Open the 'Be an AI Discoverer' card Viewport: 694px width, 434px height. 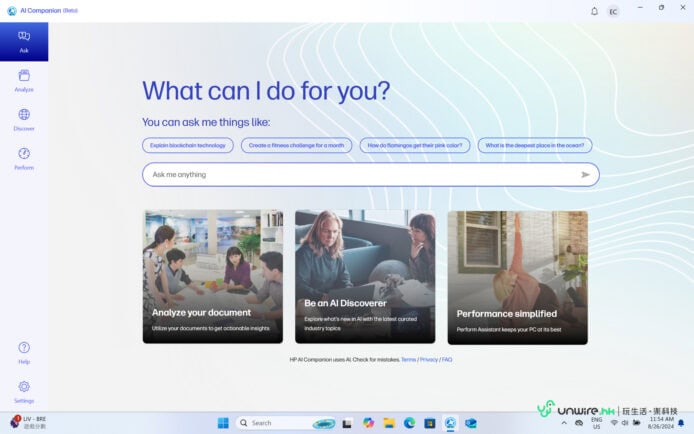pos(365,277)
